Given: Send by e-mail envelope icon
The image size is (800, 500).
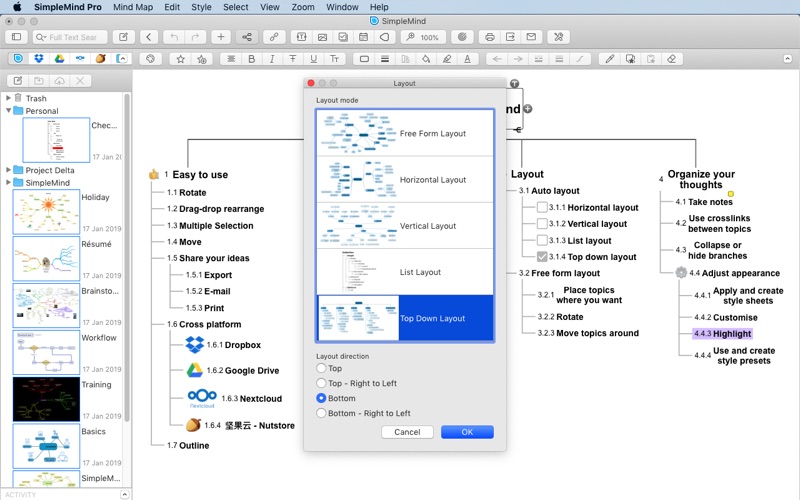Looking at the screenshot, I should (x=531, y=37).
